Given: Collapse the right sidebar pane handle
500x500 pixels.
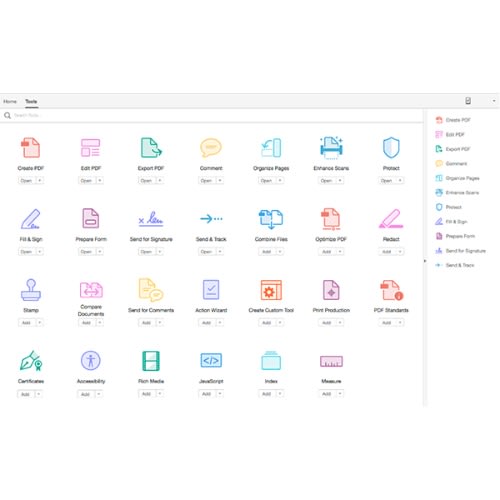Looking at the screenshot, I should [425, 261].
